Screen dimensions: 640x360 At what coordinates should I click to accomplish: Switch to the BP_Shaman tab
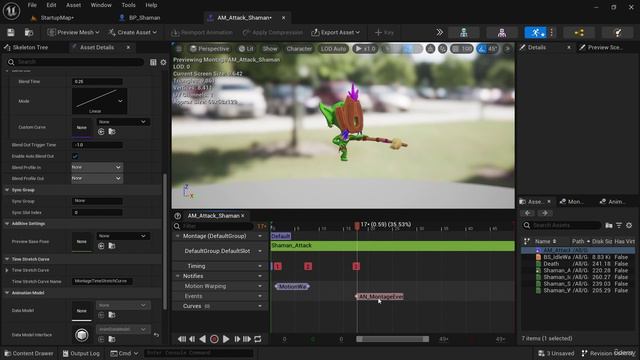(x=144, y=18)
